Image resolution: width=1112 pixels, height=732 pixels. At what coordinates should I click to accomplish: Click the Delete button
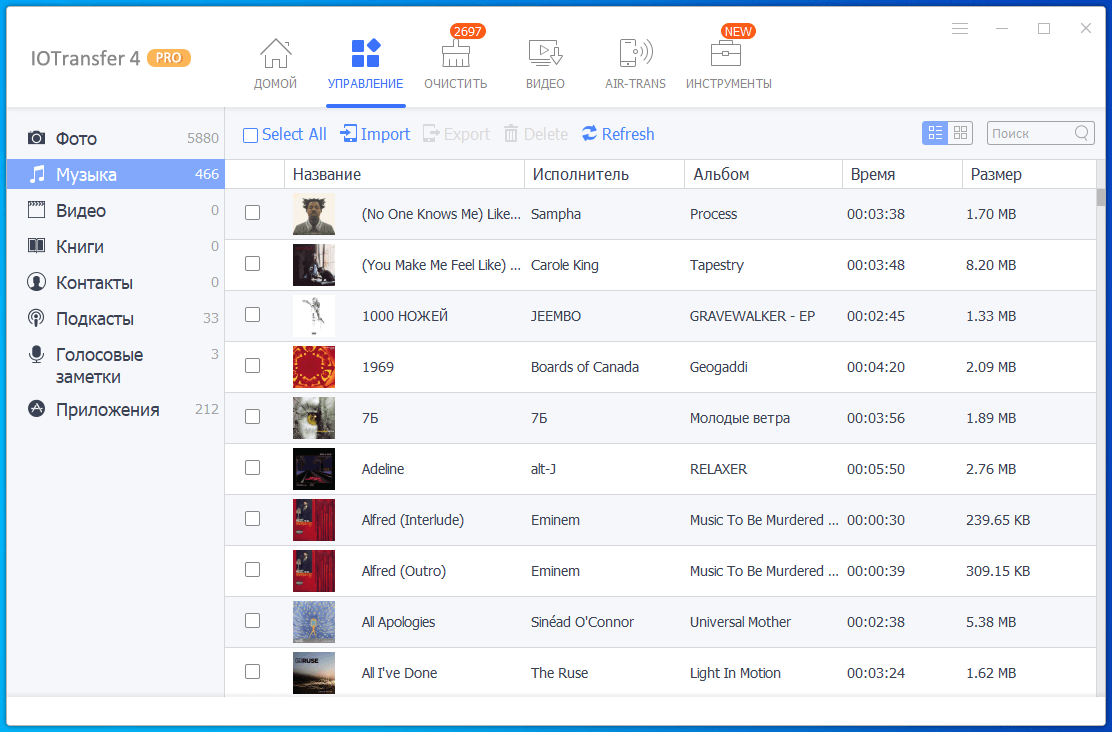pos(535,134)
